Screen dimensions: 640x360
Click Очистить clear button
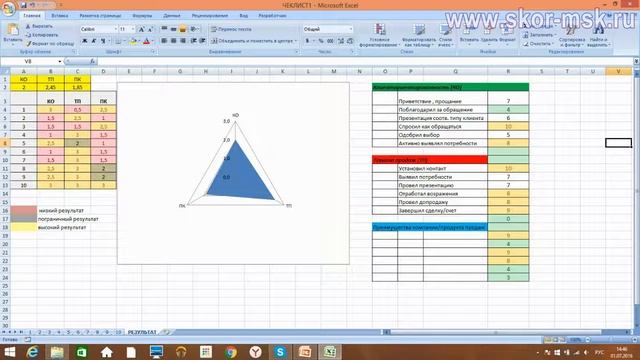(x=539, y=44)
